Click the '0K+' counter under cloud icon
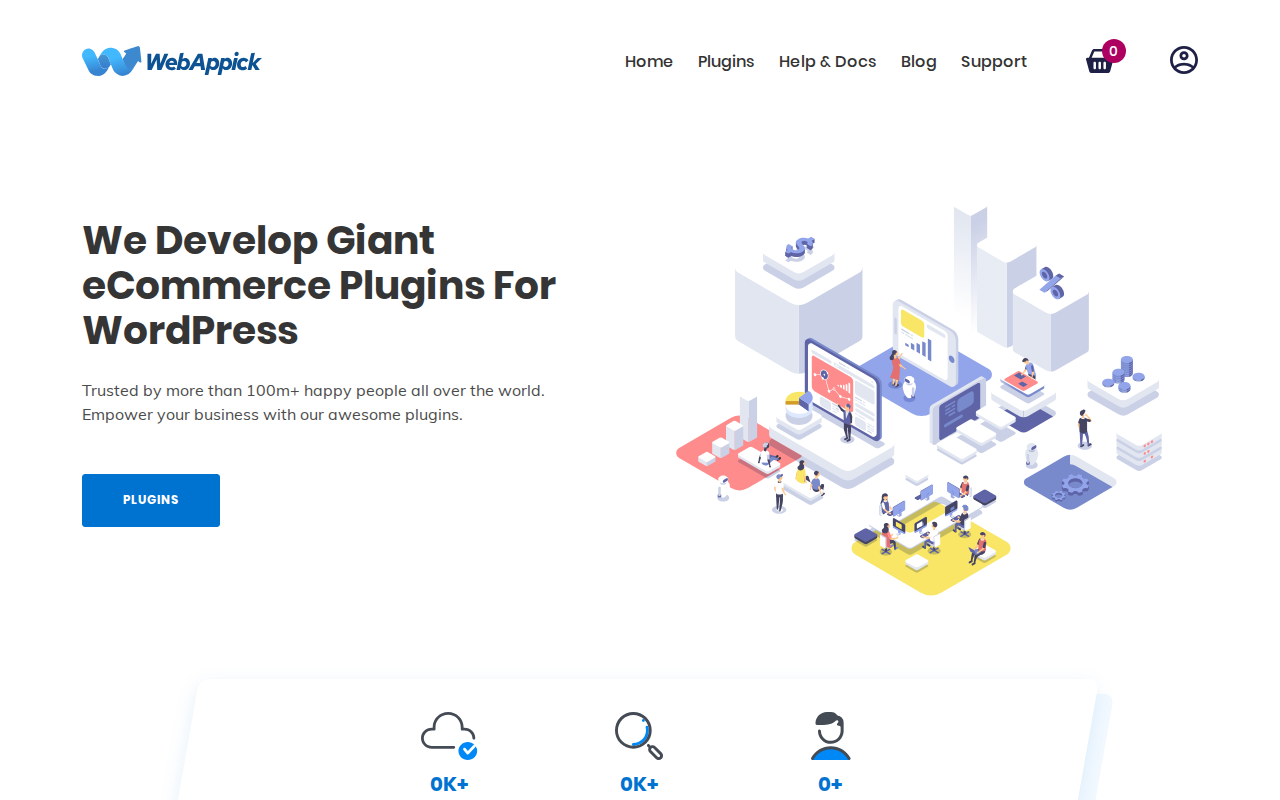This screenshot has width=1280, height=800. coord(449,785)
